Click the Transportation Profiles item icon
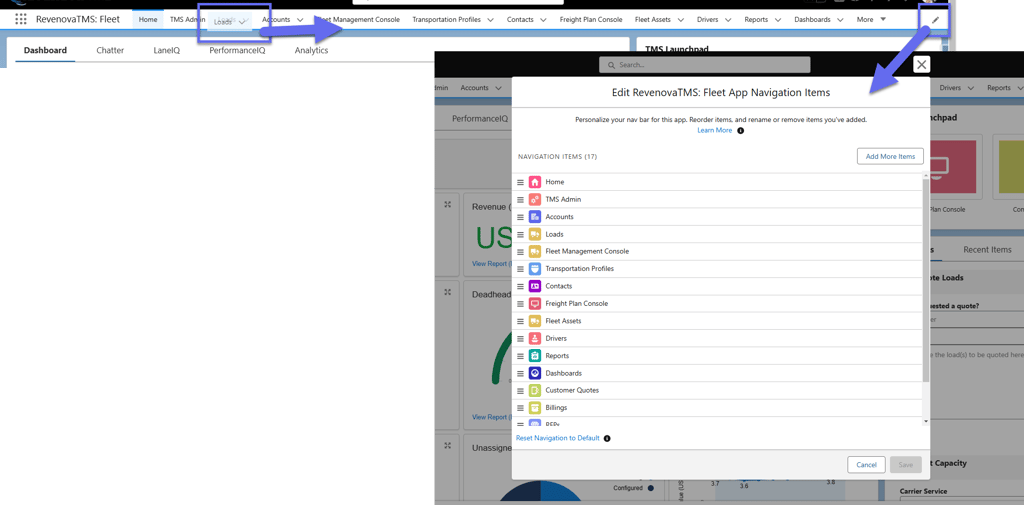 tap(535, 269)
